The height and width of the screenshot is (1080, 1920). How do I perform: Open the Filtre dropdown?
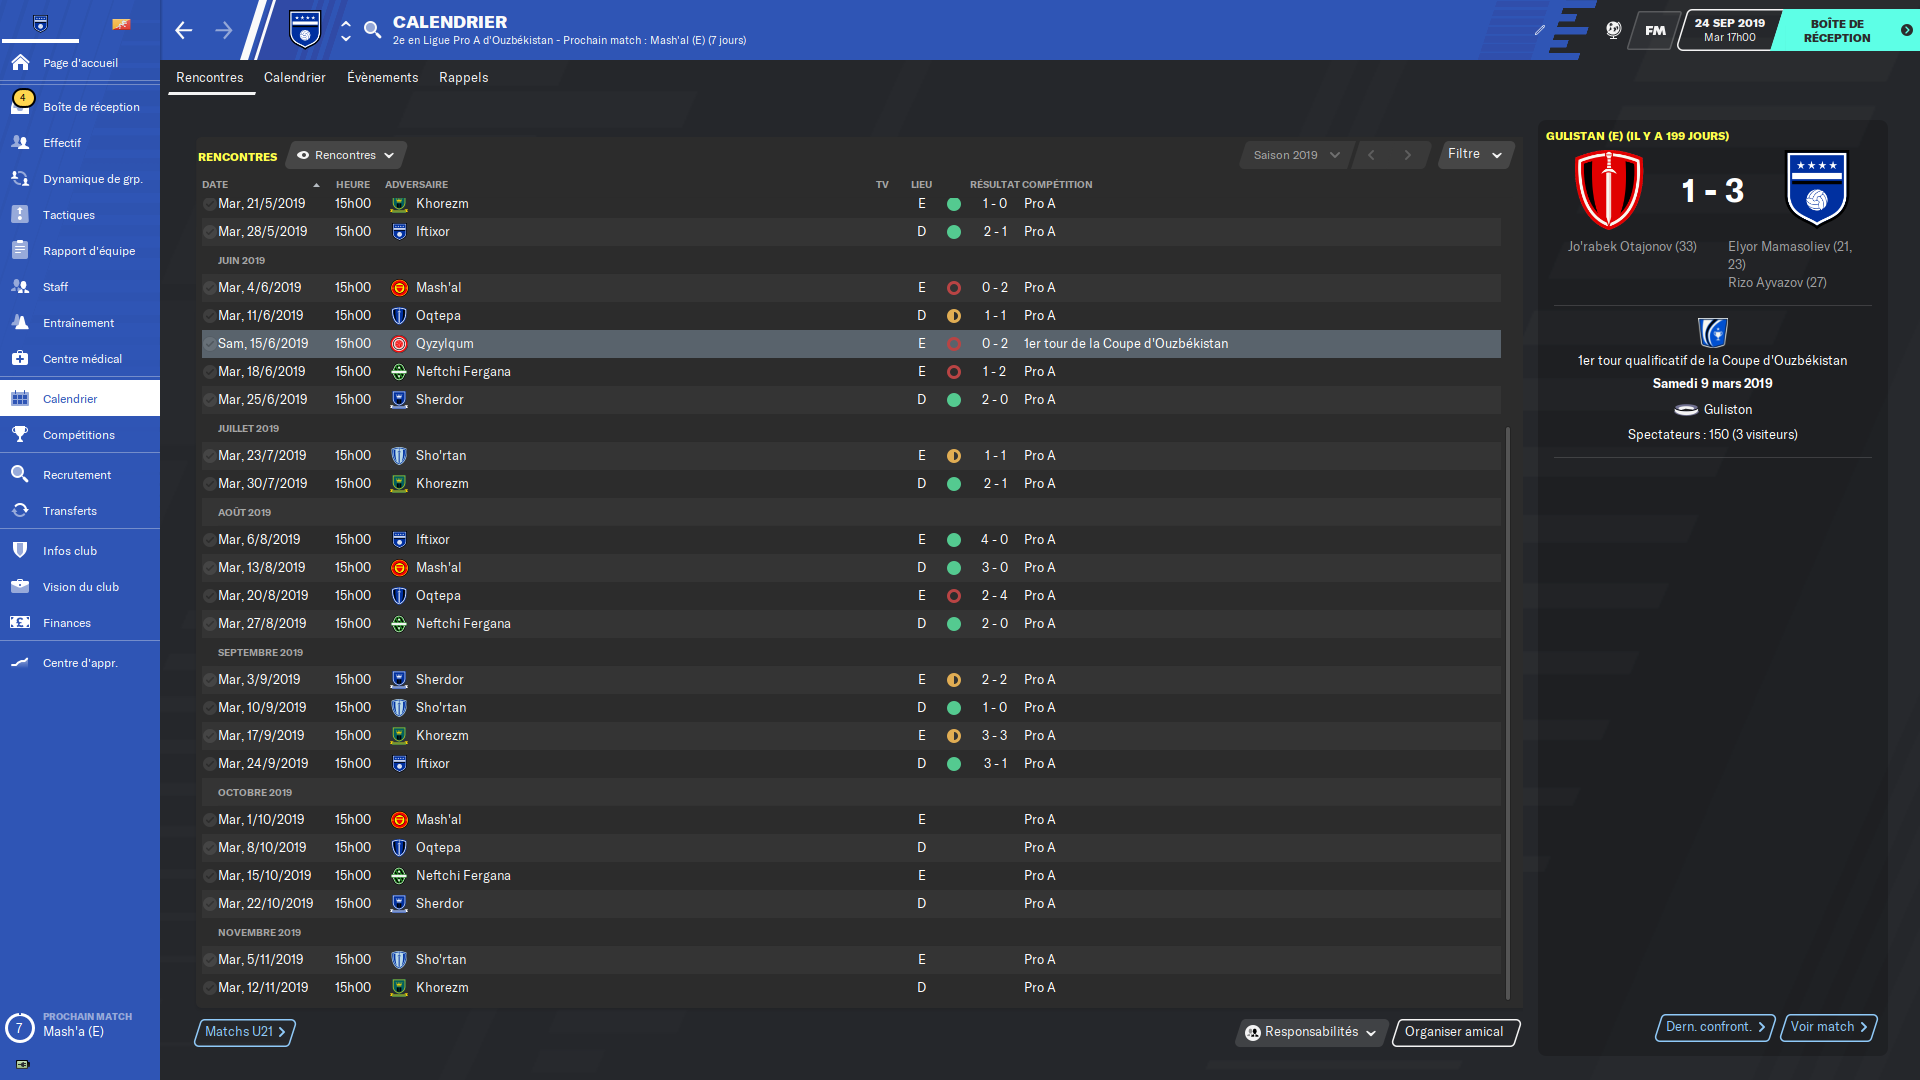(x=1475, y=154)
